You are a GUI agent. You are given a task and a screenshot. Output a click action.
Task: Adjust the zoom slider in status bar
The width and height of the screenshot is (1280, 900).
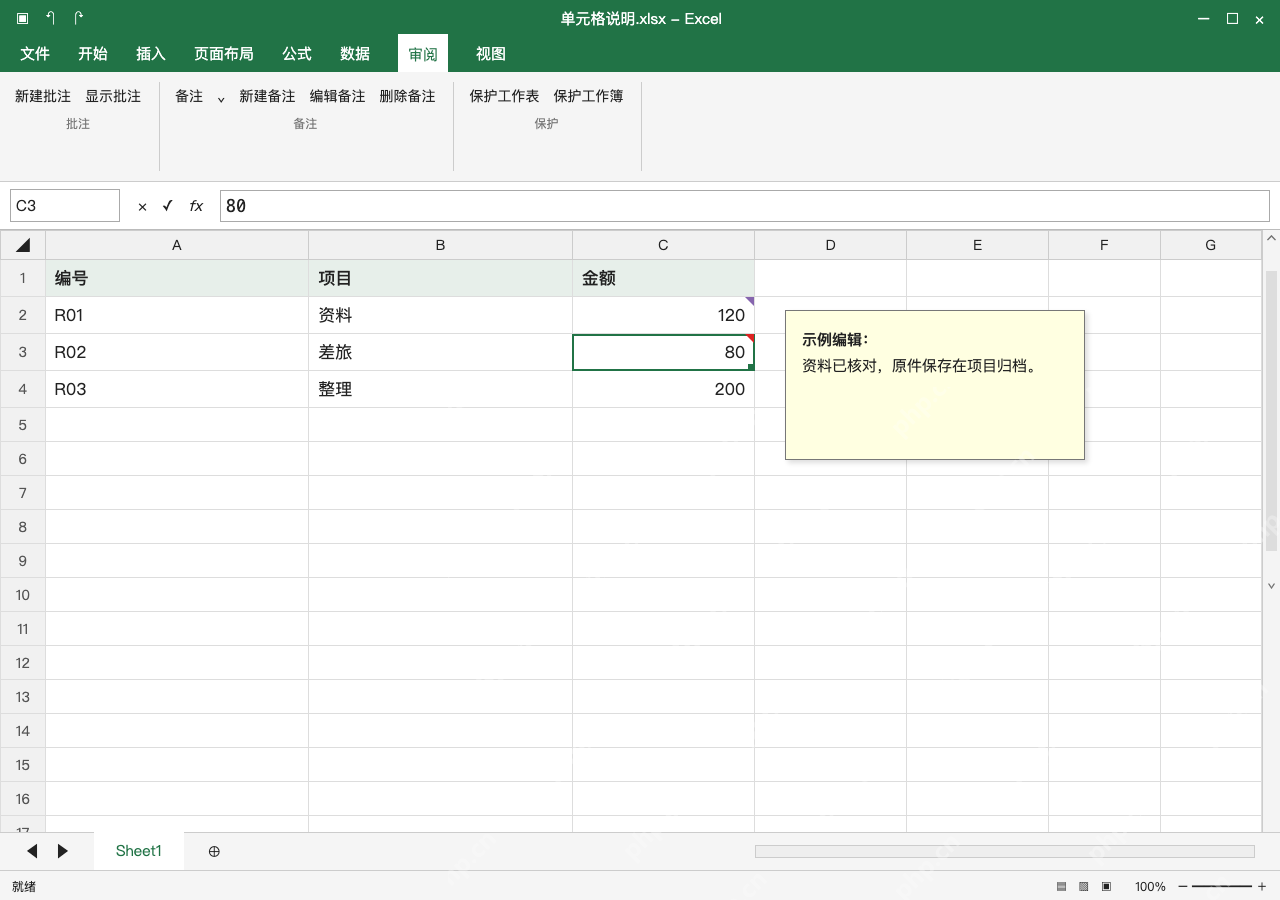(x=1222, y=886)
